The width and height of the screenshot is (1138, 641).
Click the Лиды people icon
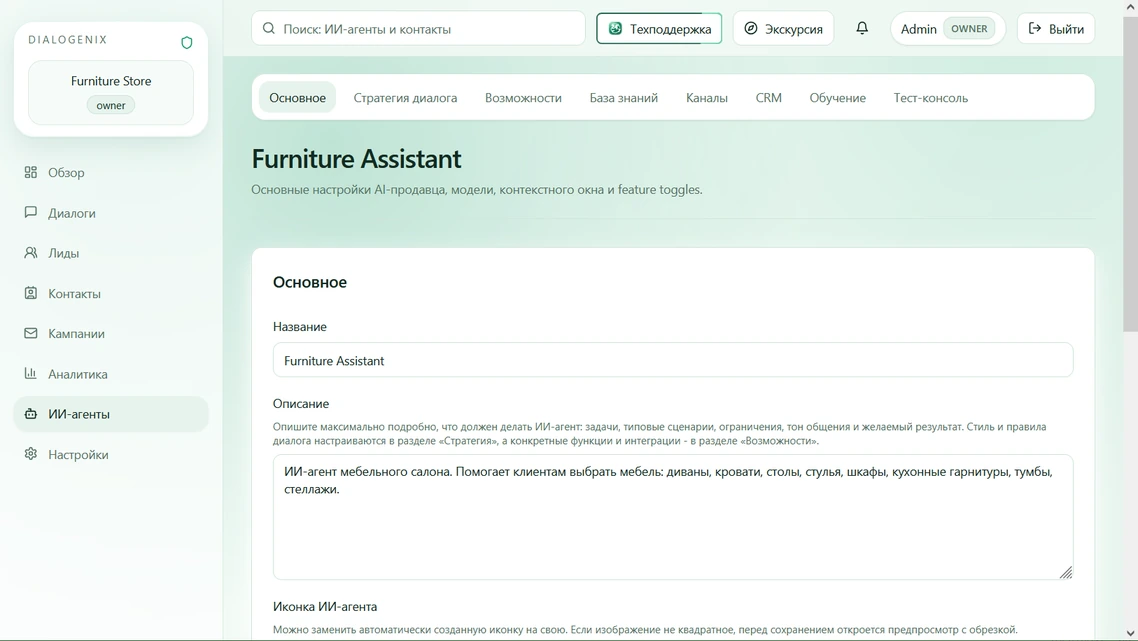(30, 253)
